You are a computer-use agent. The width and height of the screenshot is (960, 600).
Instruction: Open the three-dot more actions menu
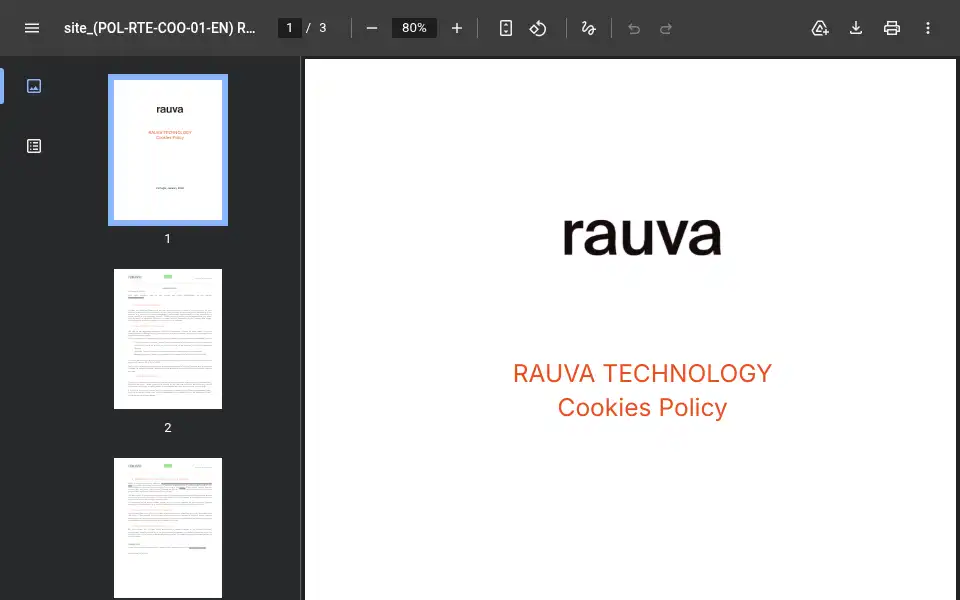tap(928, 28)
